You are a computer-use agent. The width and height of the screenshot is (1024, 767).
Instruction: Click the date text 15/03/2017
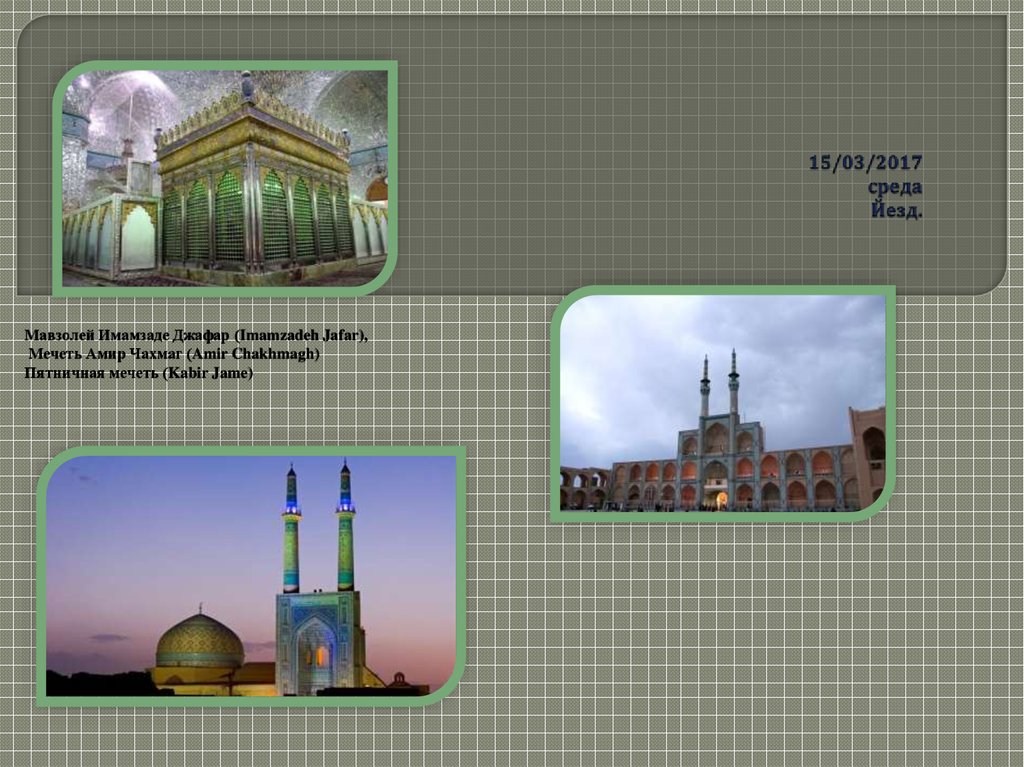pyautogui.click(x=865, y=163)
